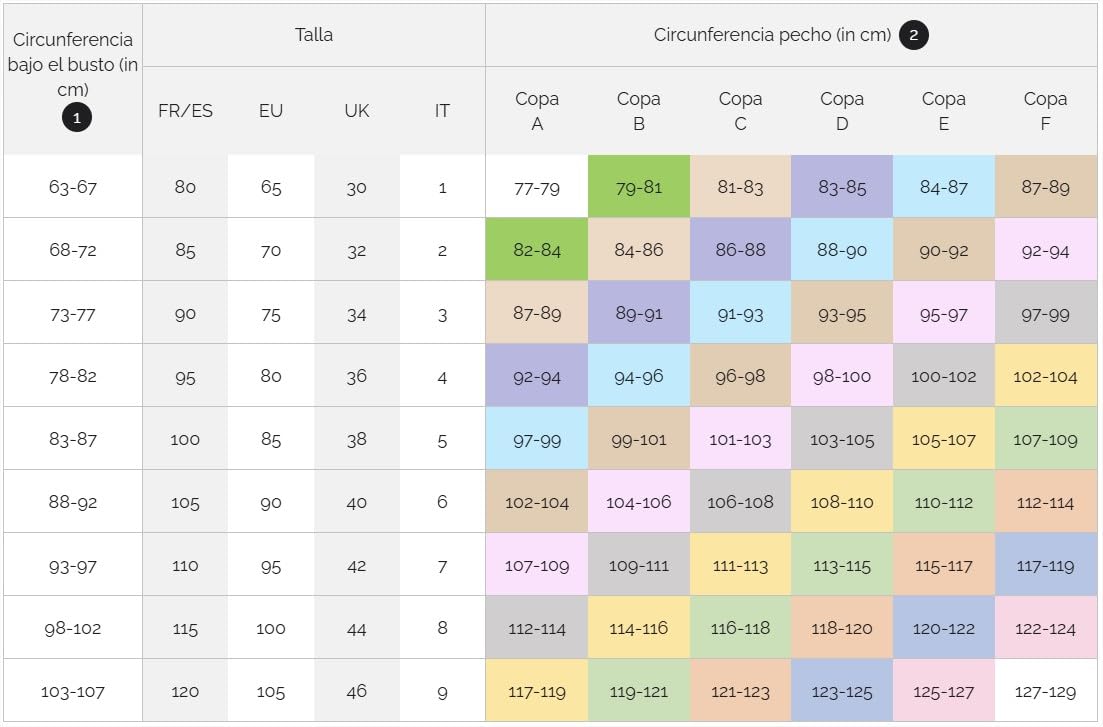Click the number 2 info badge
This screenshot has width=1103, height=727.
tap(913, 35)
